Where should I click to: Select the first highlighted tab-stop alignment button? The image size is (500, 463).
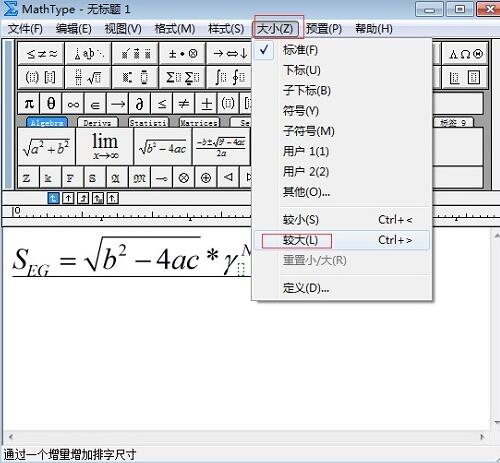pyautogui.click(x=53, y=198)
